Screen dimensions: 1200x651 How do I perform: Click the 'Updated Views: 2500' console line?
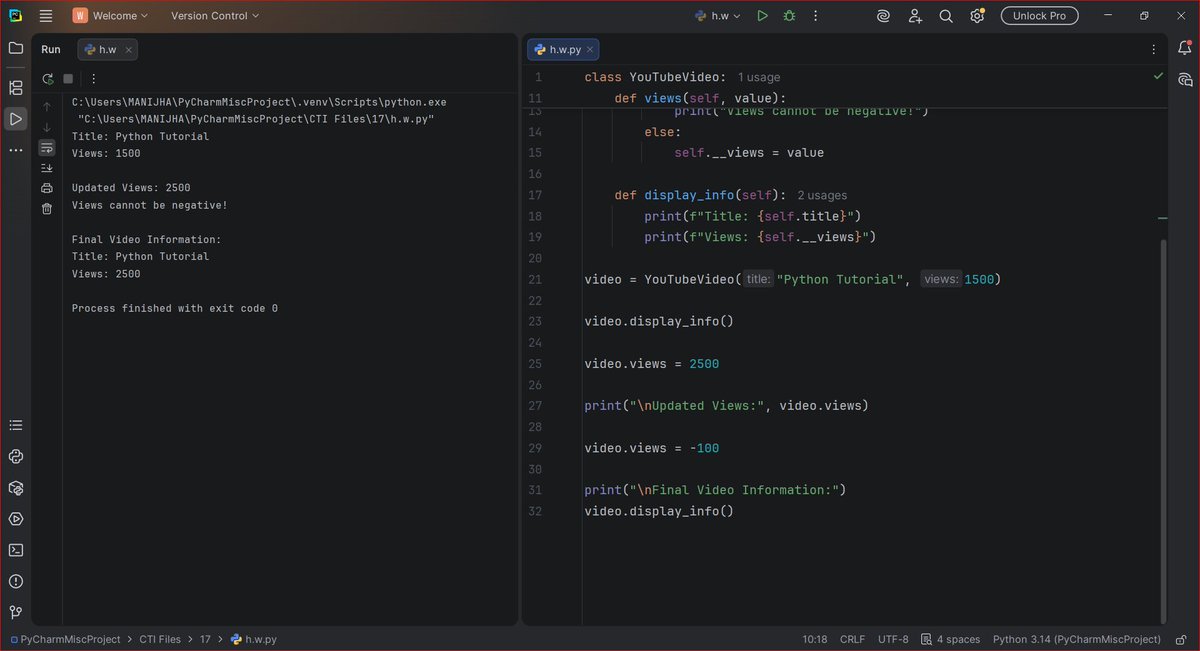pyautogui.click(x=131, y=188)
